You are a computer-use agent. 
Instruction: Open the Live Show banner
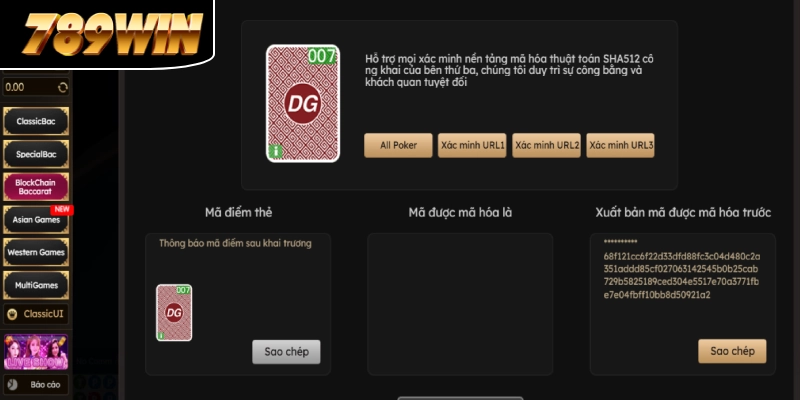click(x=36, y=352)
